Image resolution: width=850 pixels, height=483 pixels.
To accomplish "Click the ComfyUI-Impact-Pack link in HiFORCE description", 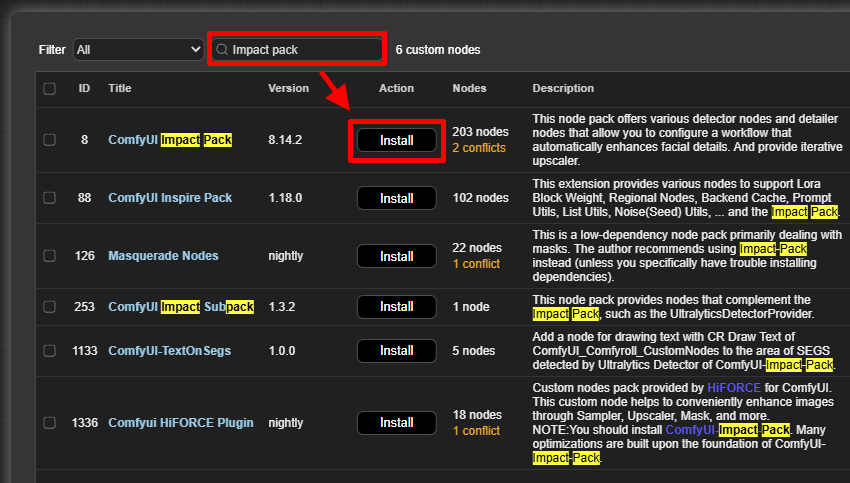I will (x=727, y=430).
